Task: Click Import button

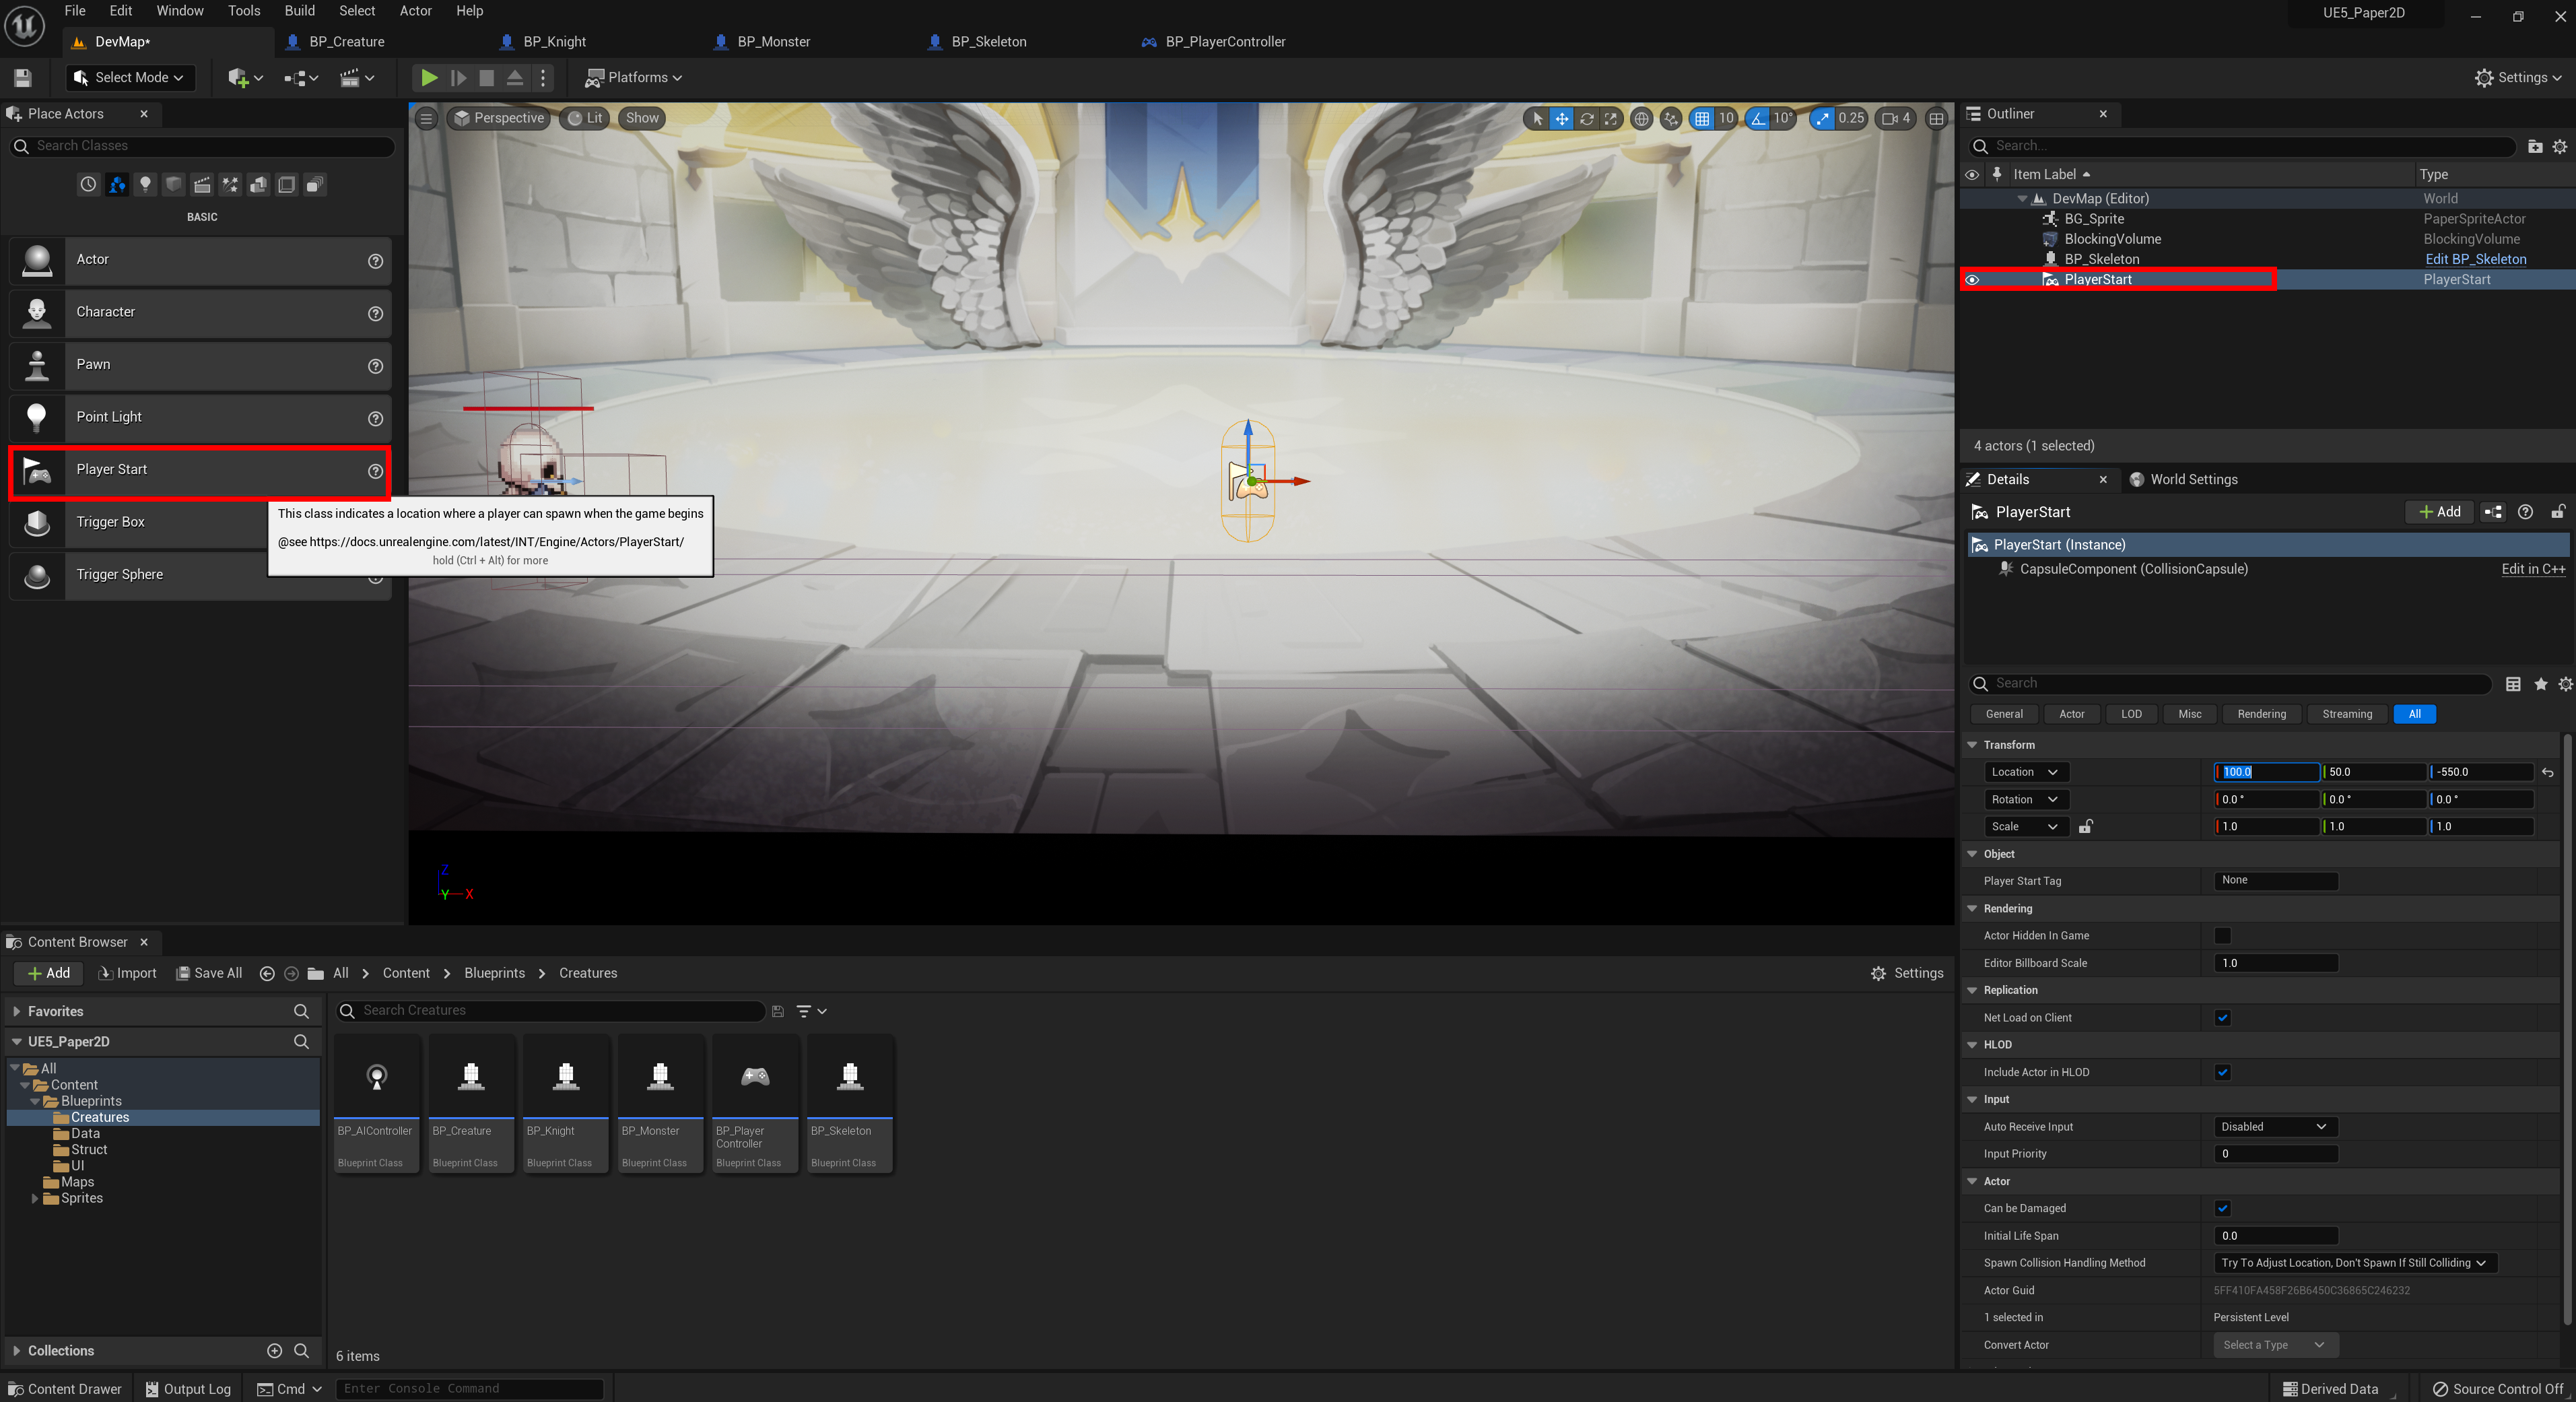Action: point(128,974)
